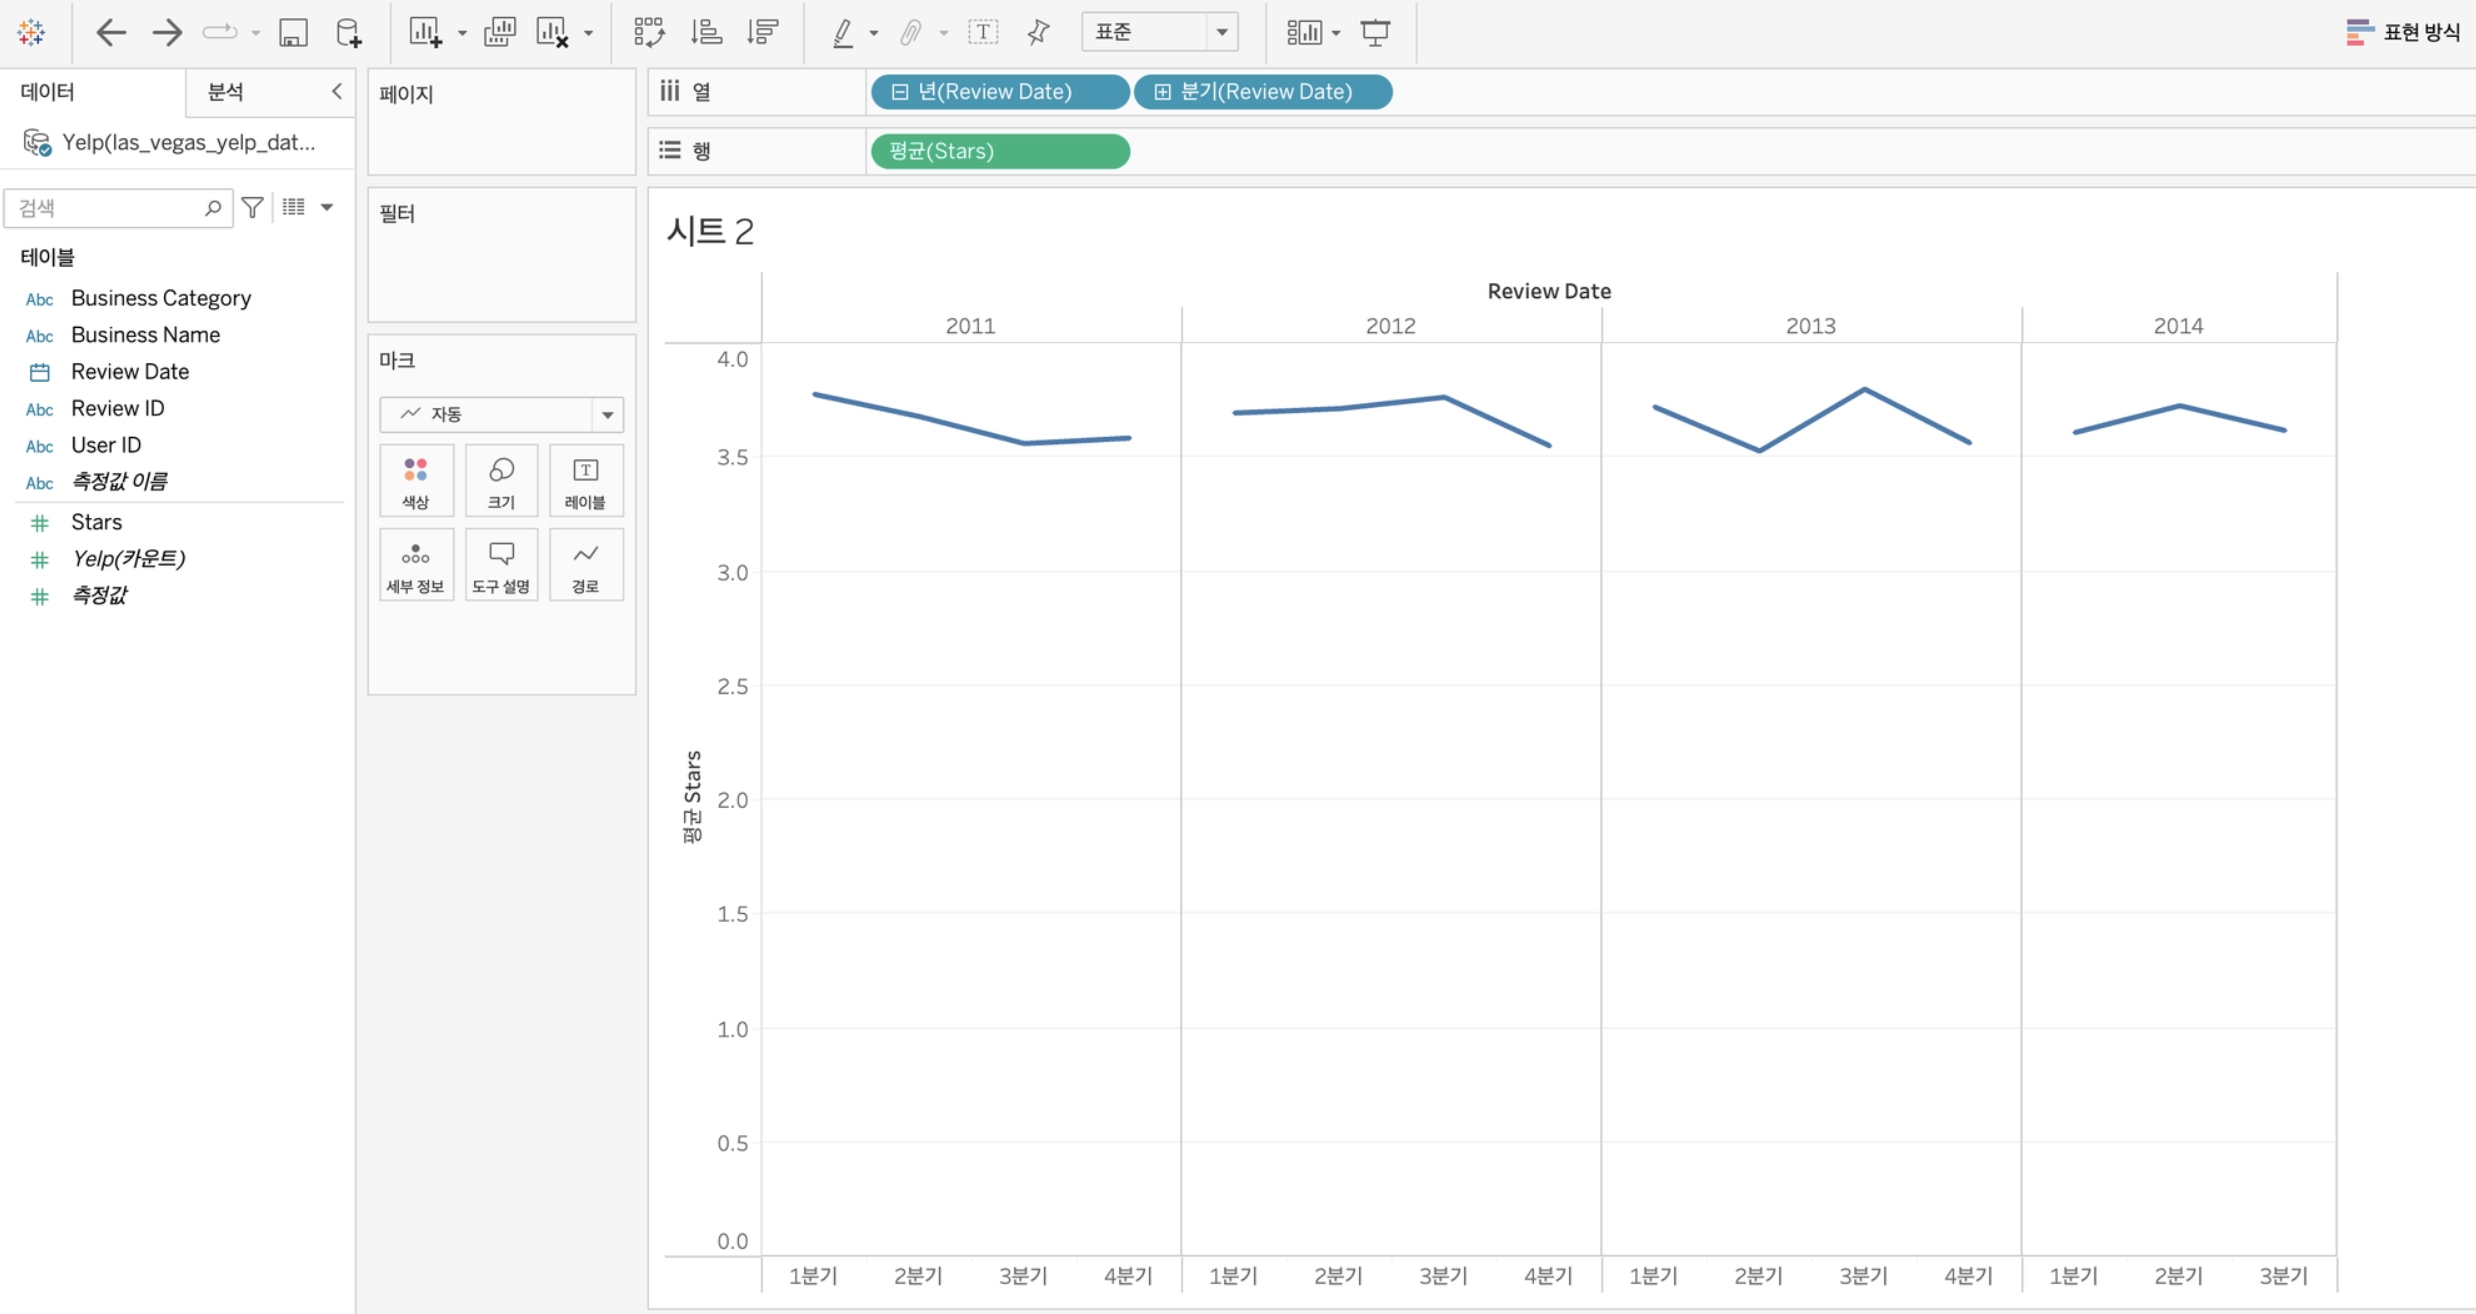Image resolution: width=2476 pixels, height=1314 pixels.
Task: Click the swap rows and columns icon
Action: pos(649,33)
